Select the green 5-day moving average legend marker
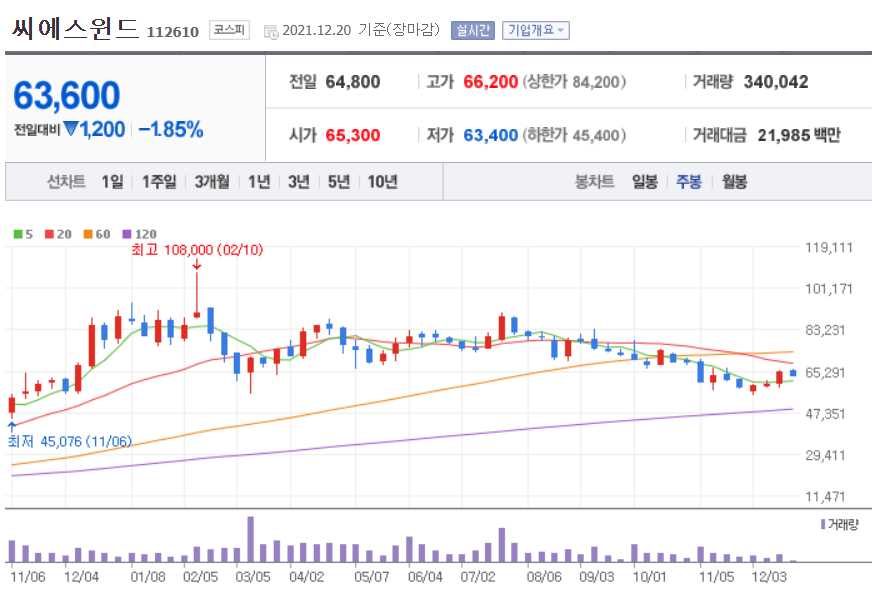This screenshot has width=872, height=594. [17, 232]
